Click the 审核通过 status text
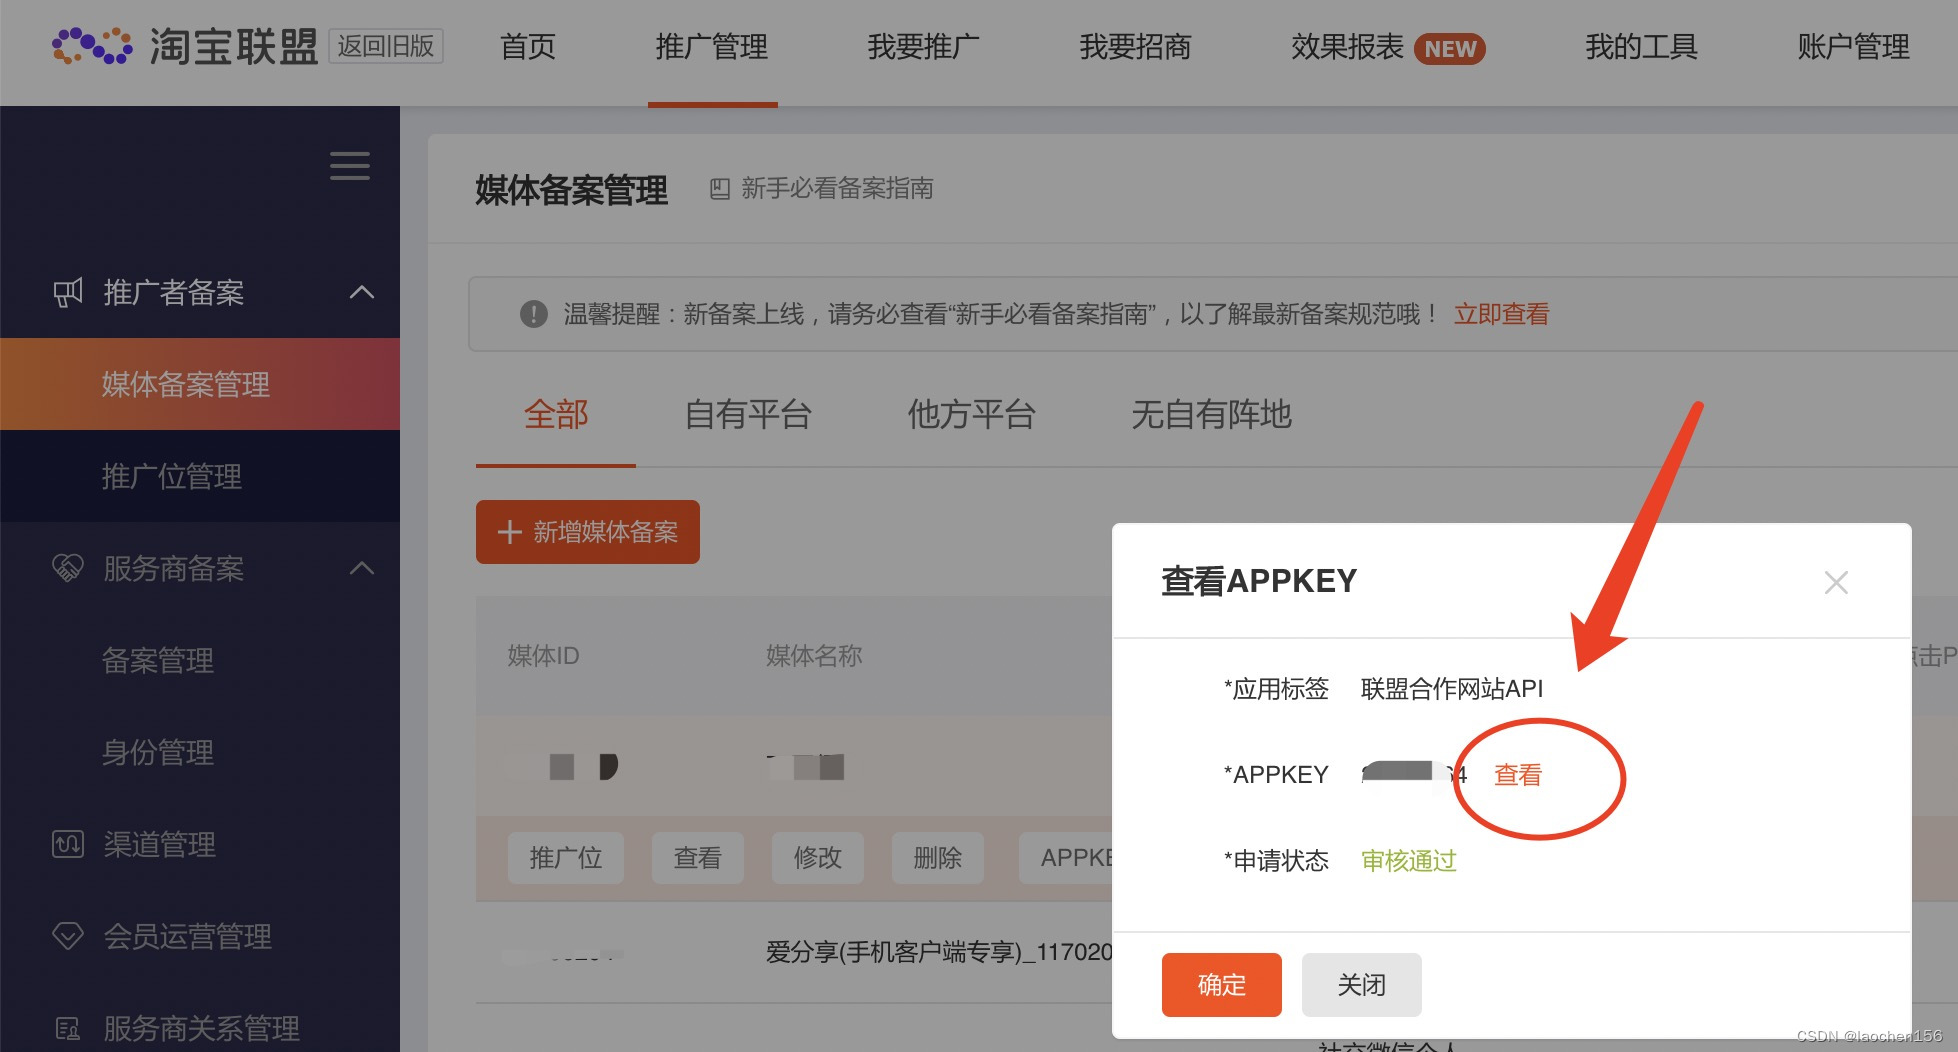1958x1052 pixels. pos(1409,861)
